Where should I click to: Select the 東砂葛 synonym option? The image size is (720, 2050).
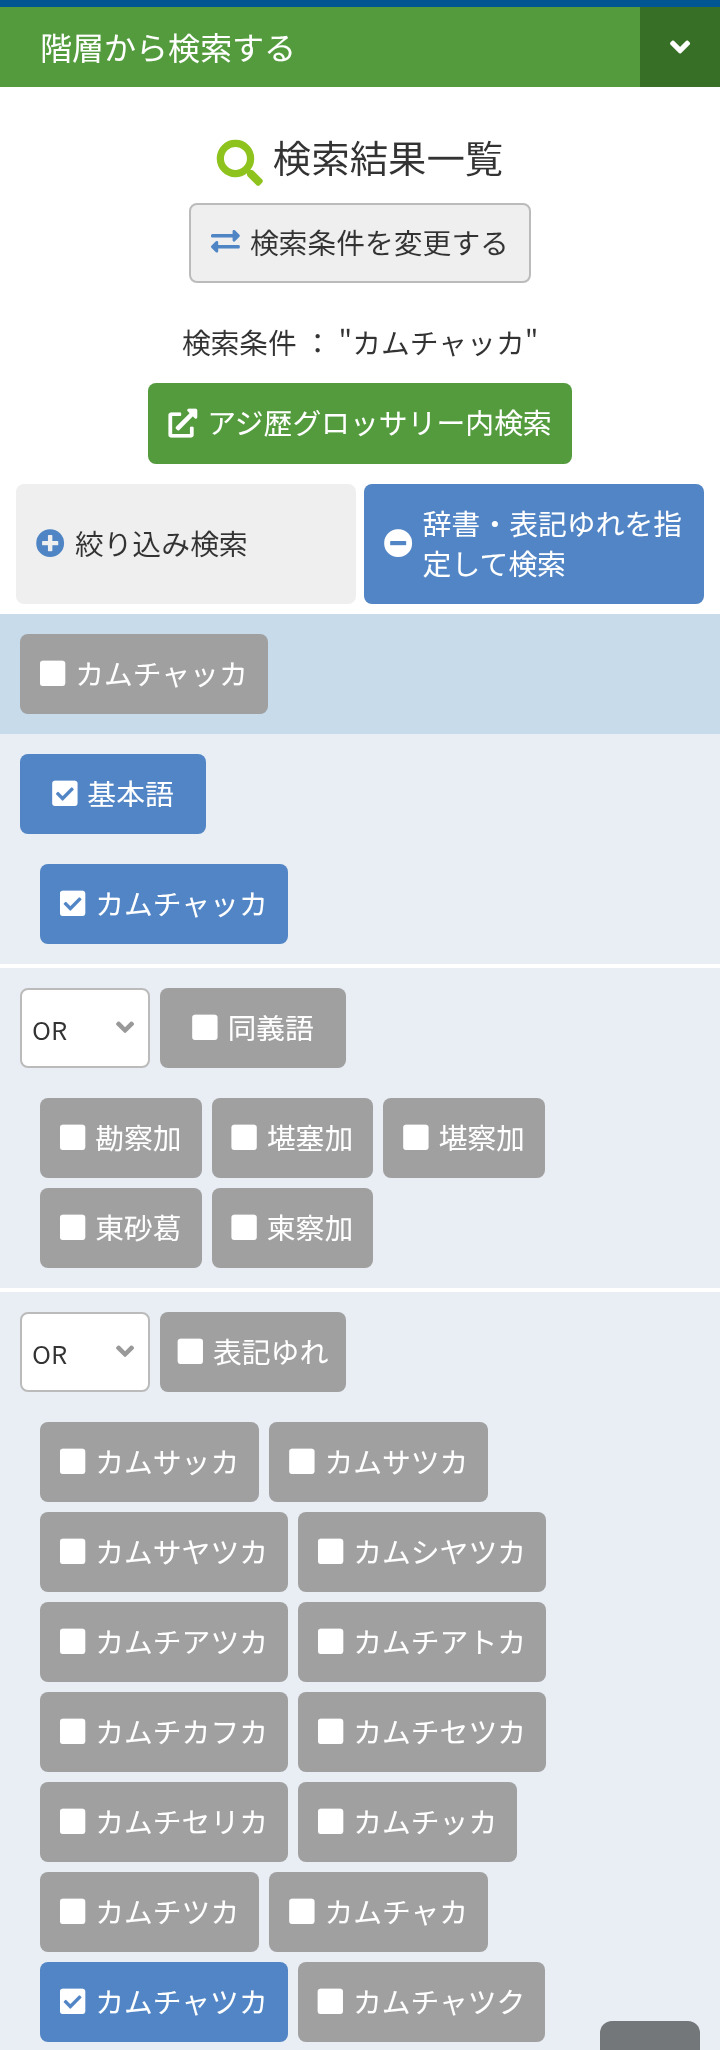(121, 1228)
